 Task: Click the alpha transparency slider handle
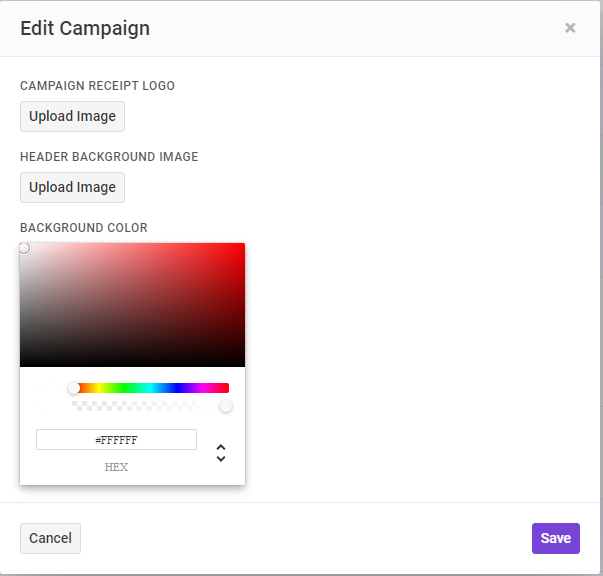(226, 406)
